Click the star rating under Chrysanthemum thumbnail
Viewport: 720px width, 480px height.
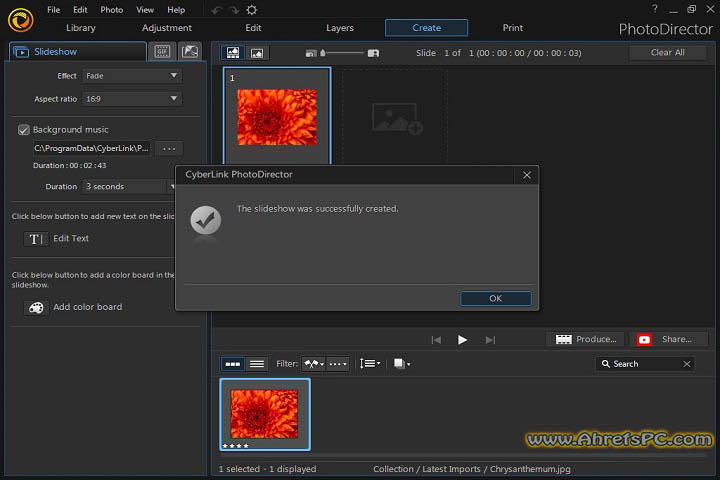[235, 446]
